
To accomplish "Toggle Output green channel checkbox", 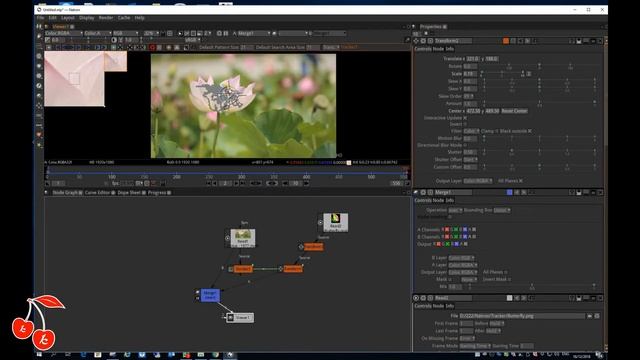I will [448, 244].
